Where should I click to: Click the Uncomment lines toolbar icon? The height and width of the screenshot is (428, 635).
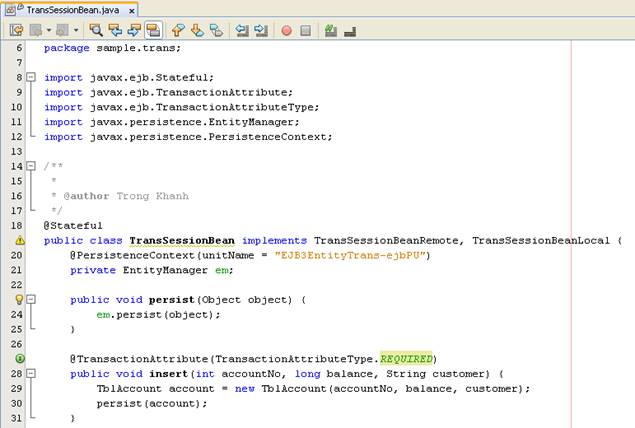350,31
